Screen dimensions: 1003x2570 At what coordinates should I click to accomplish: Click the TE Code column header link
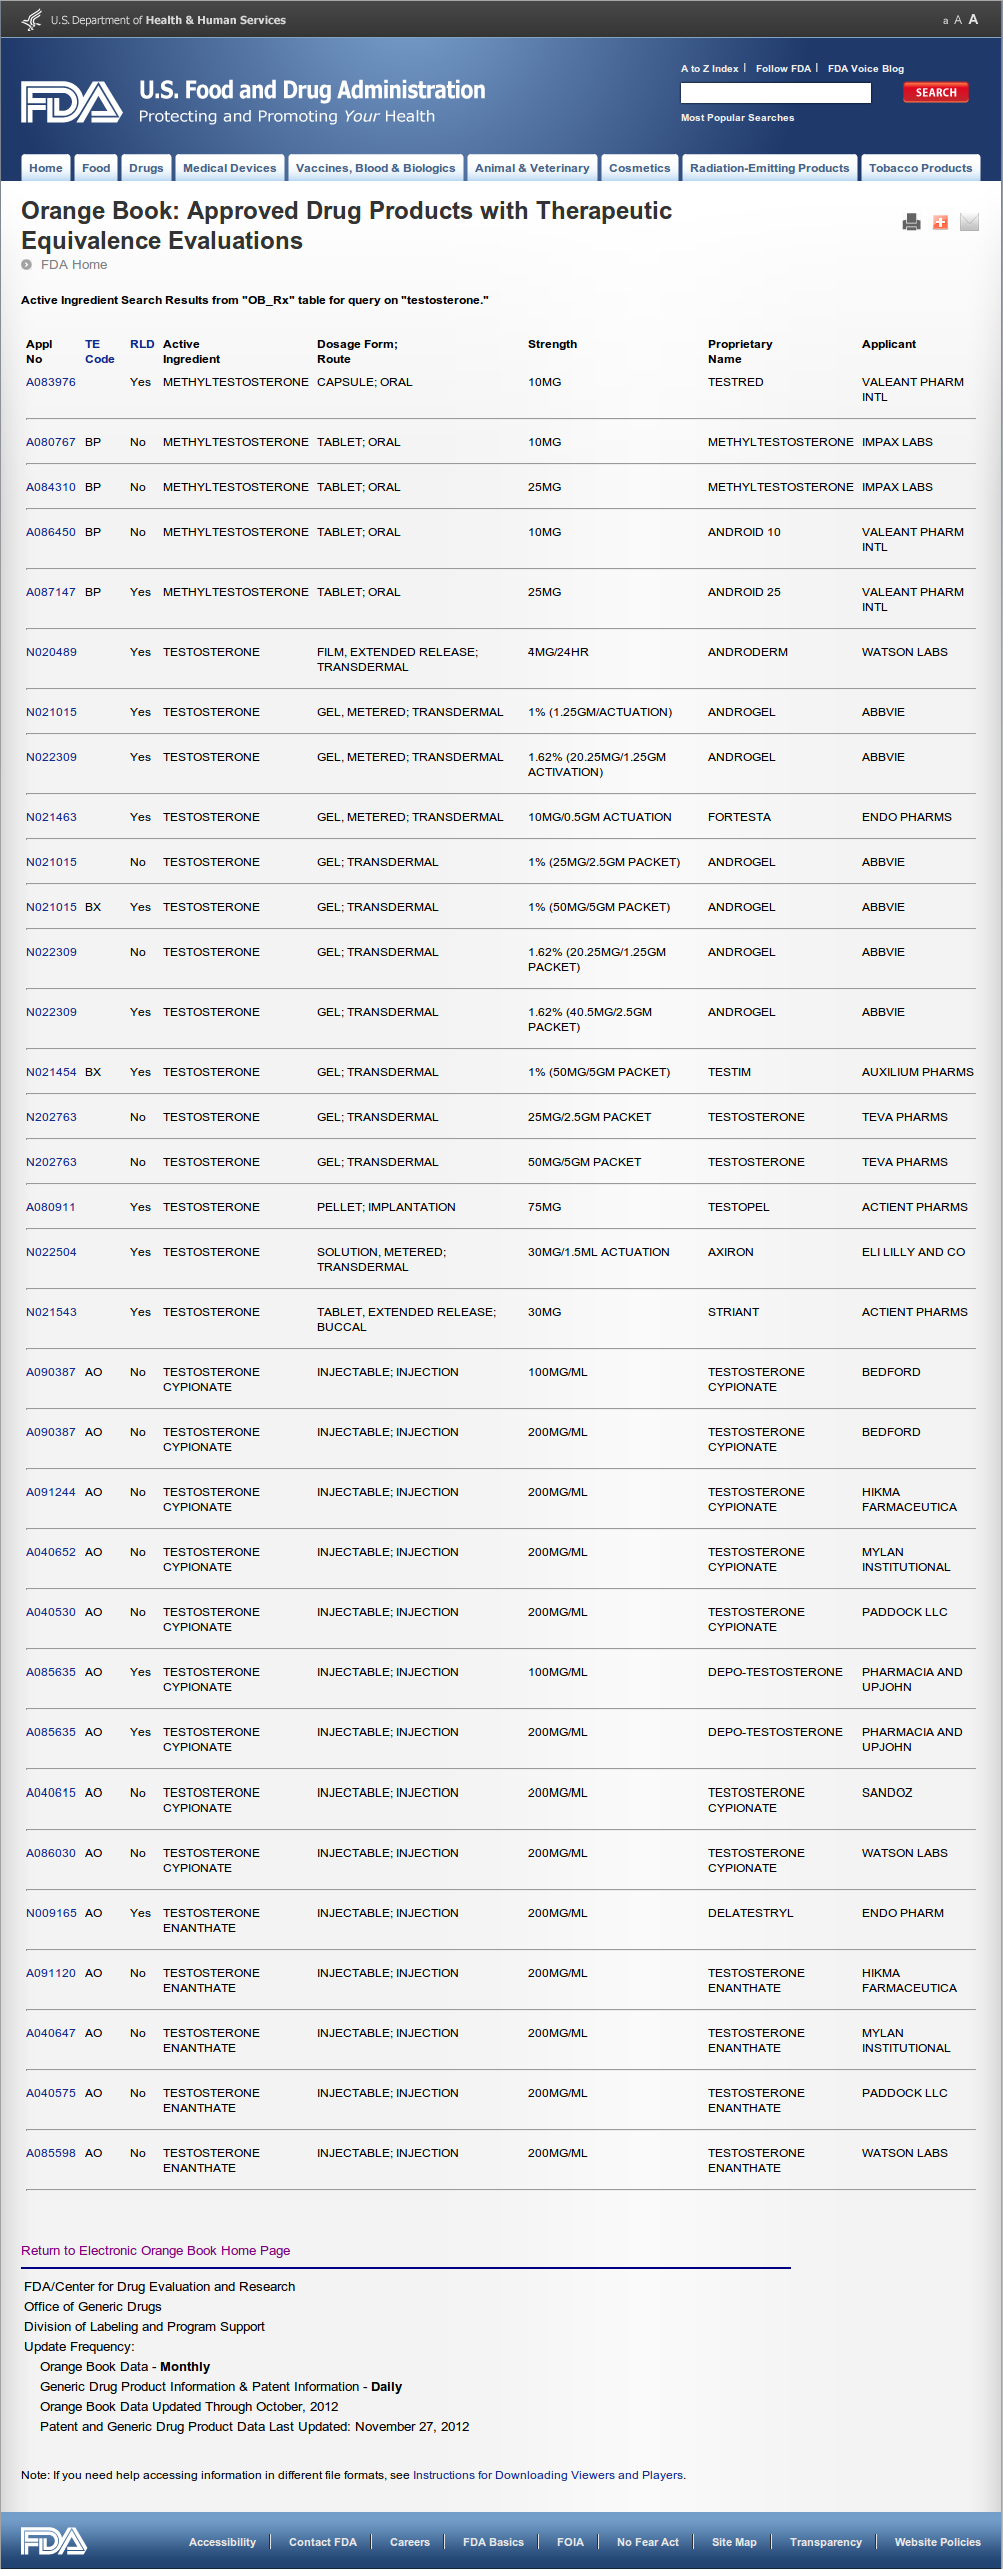(99, 352)
